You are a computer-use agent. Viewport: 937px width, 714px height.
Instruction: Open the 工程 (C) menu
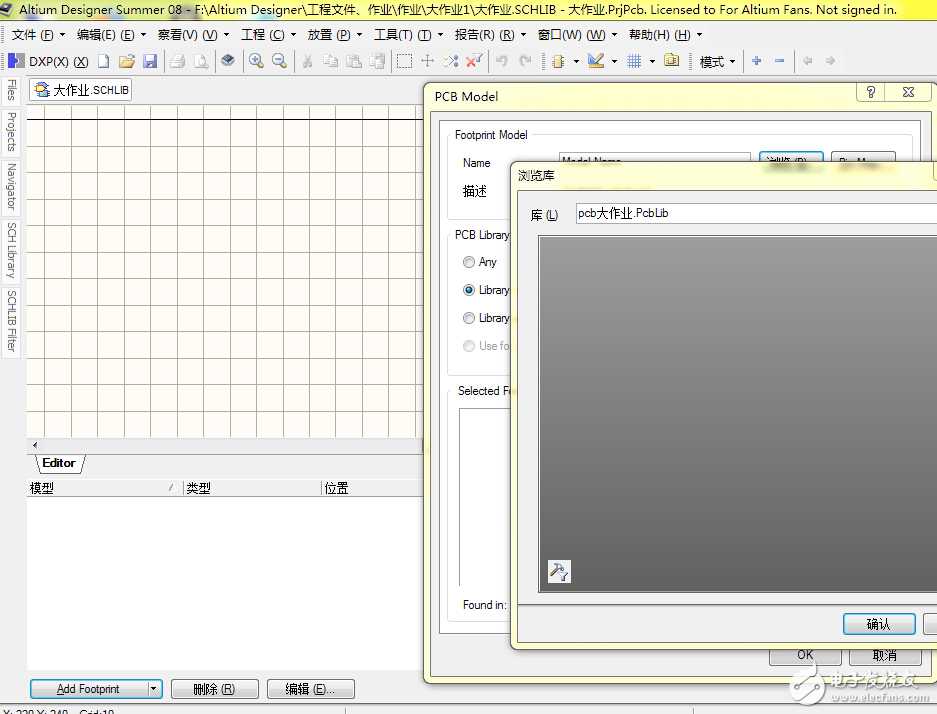pos(268,35)
